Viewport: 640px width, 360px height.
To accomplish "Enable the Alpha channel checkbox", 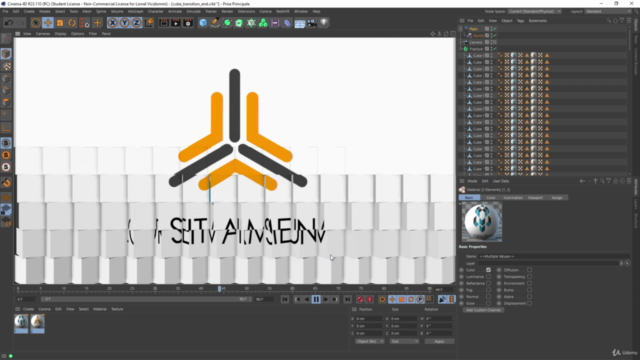I will pos(529,297).
